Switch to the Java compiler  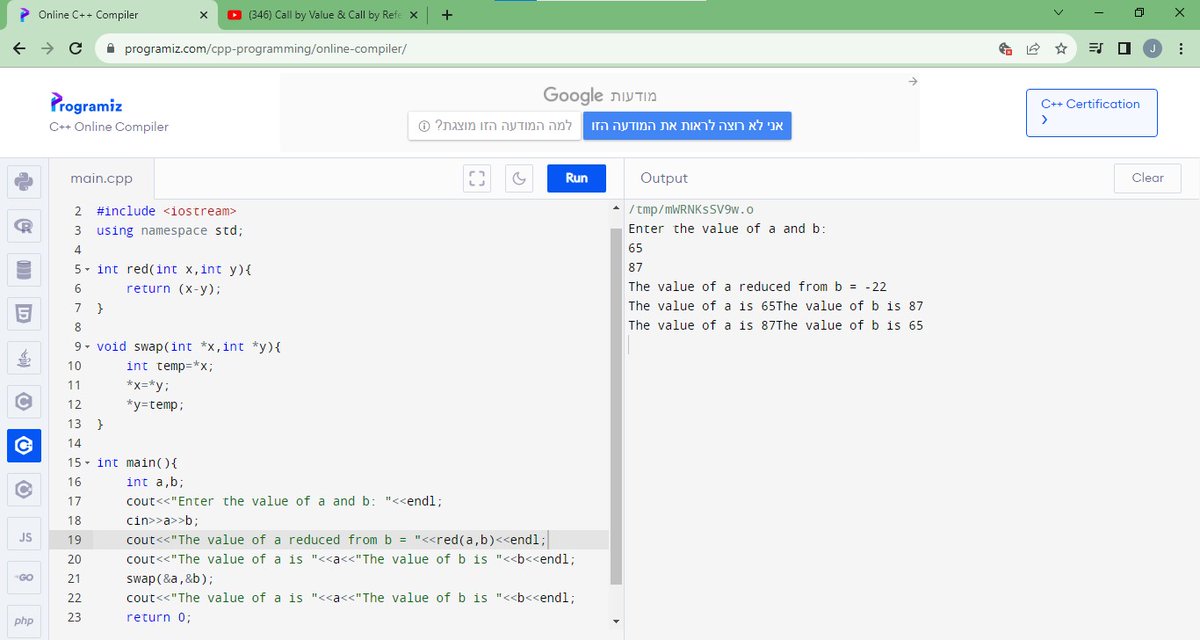point(24,356)
